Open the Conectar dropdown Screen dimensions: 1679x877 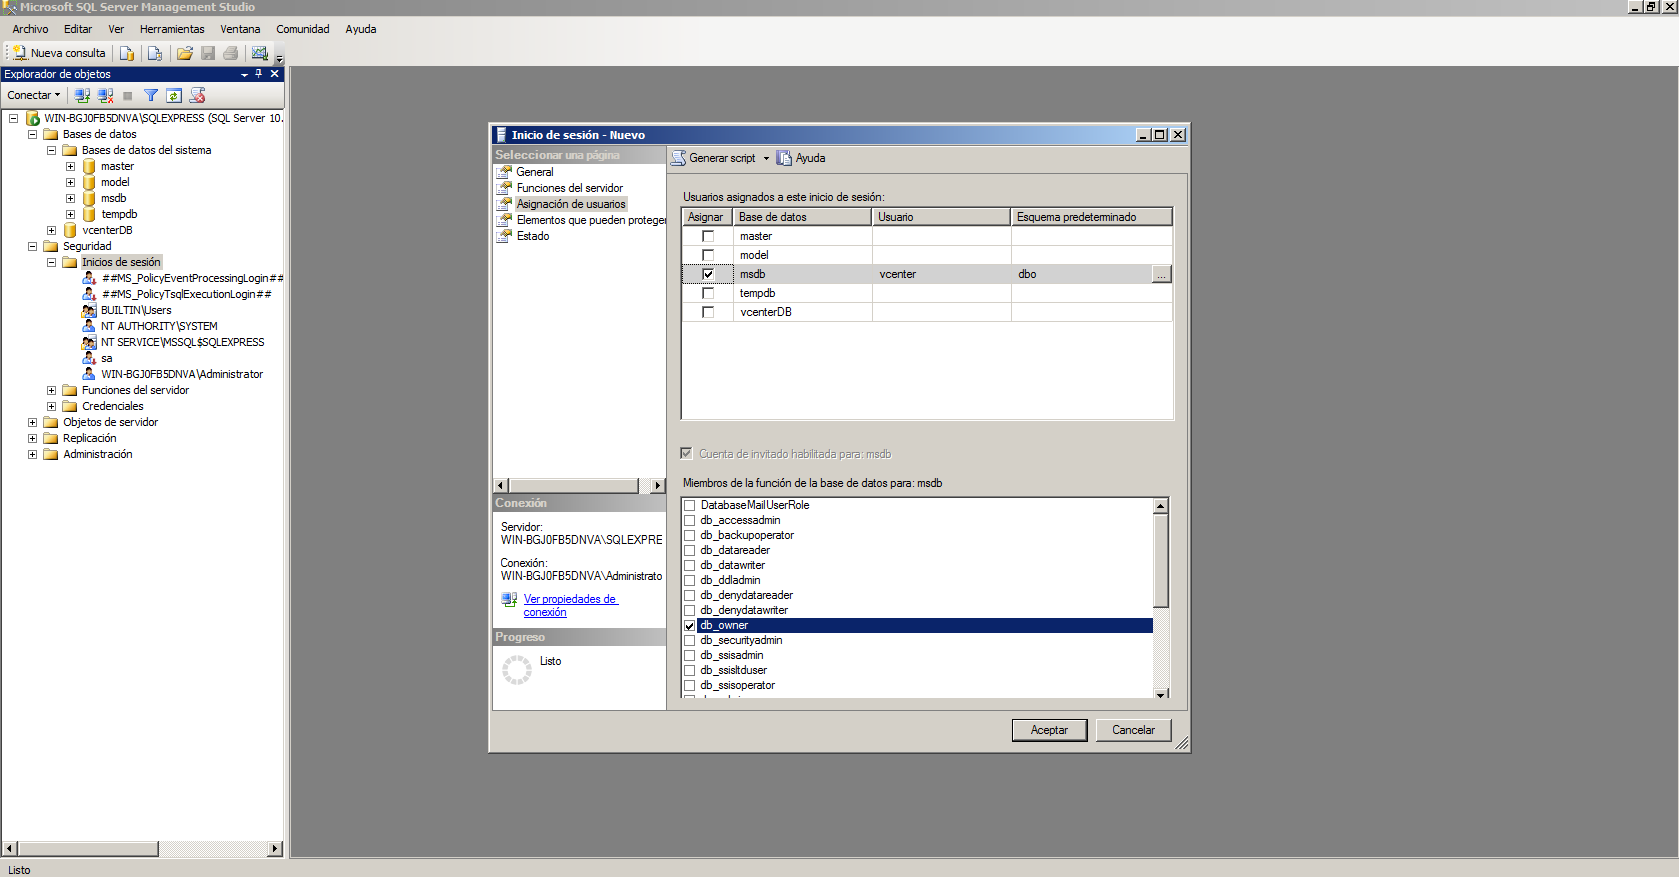(34, 96)
